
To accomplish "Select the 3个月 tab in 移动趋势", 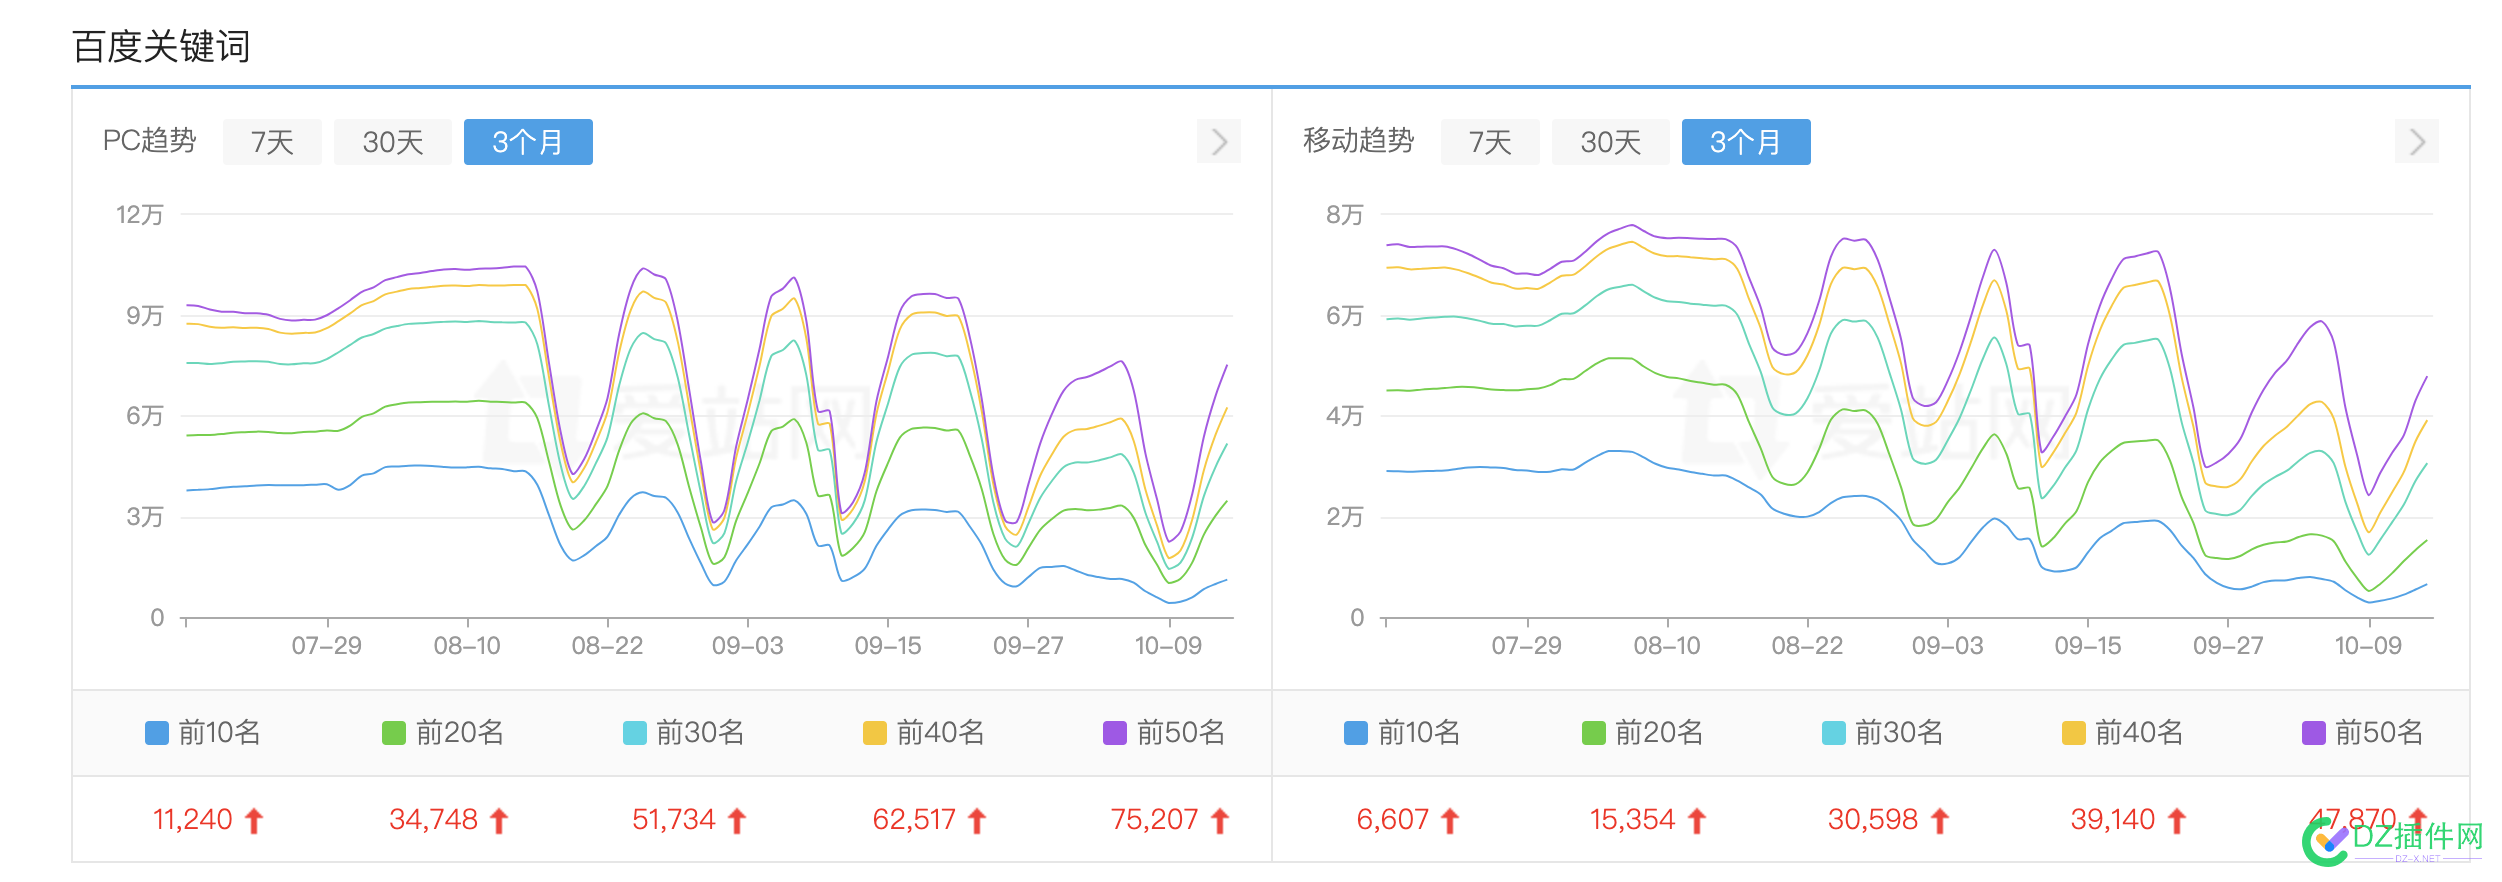I will point(1746,142).
